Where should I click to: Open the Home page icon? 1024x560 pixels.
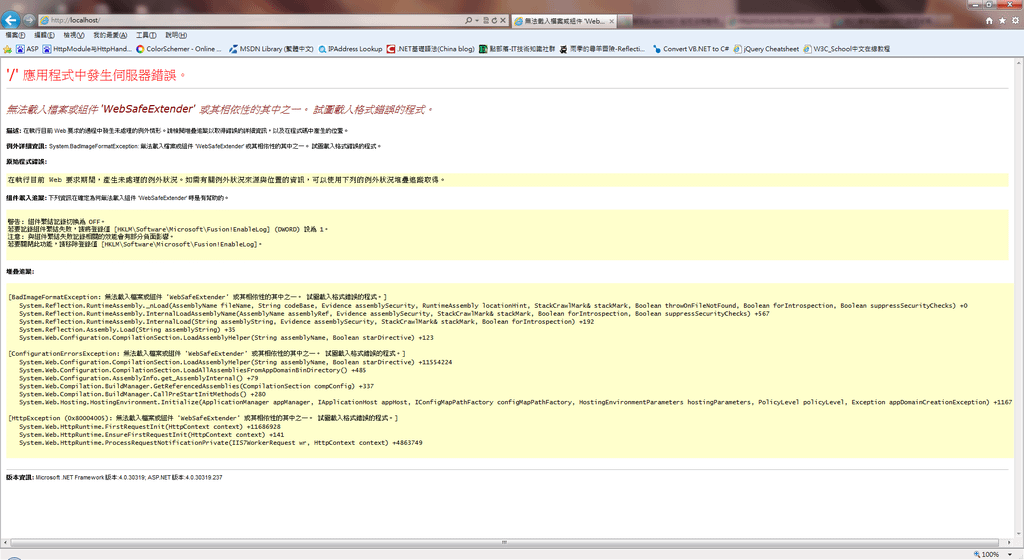pyautogui.click(x=989, y=21)
